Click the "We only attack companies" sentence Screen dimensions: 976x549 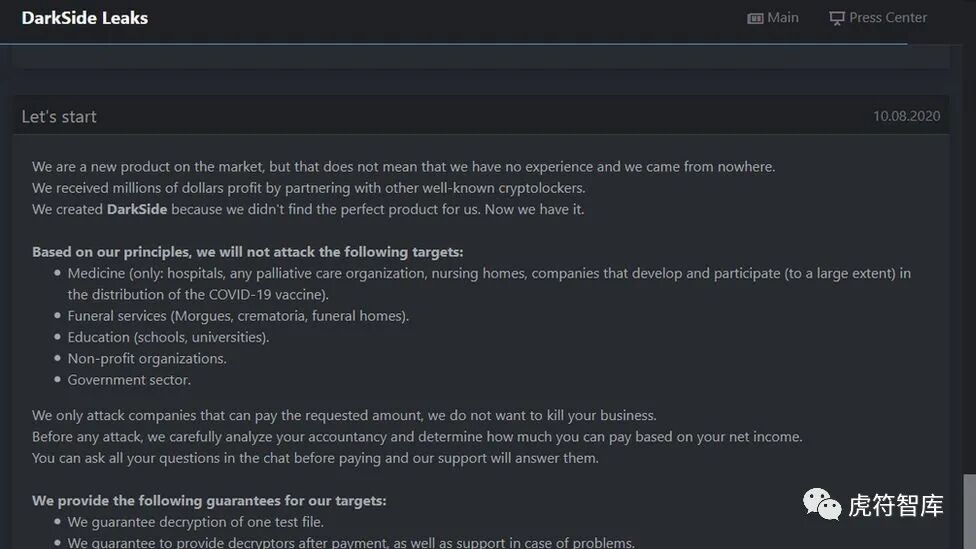click(x=344, y=415)
